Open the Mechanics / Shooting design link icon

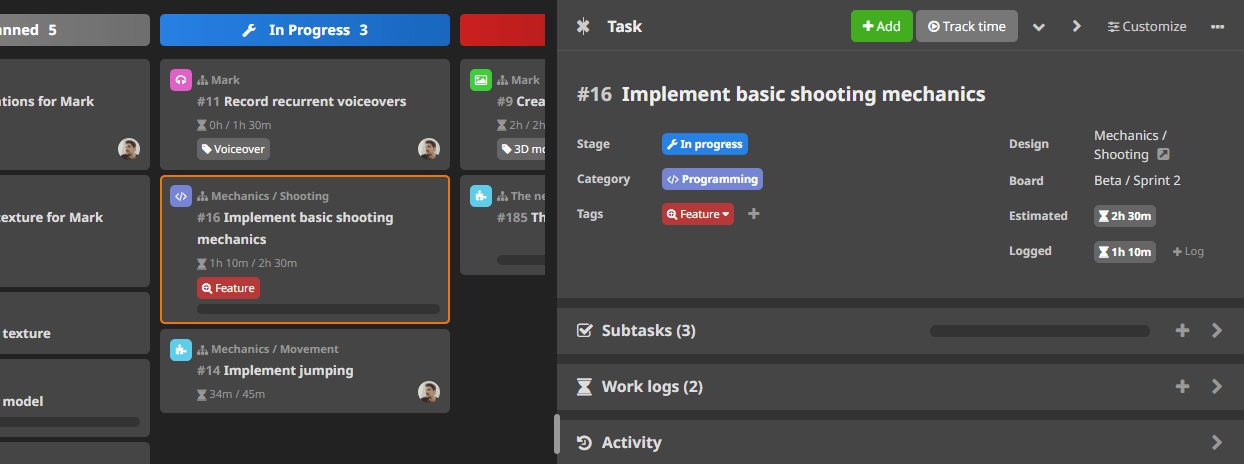tap(1163, 155)
